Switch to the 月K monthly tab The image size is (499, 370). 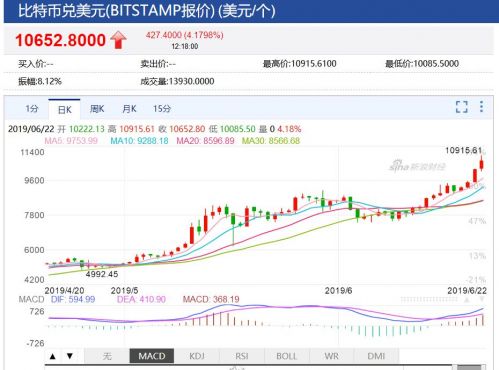129,109
